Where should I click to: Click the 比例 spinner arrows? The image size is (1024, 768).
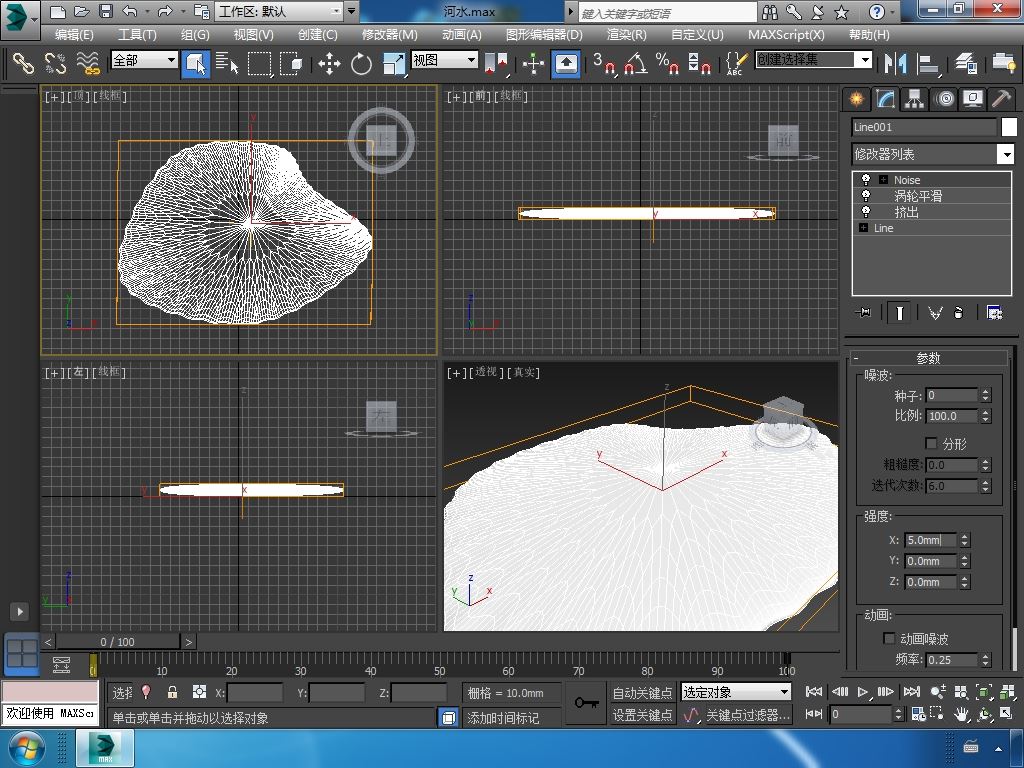pyautogui.click(x=985, y=416)
